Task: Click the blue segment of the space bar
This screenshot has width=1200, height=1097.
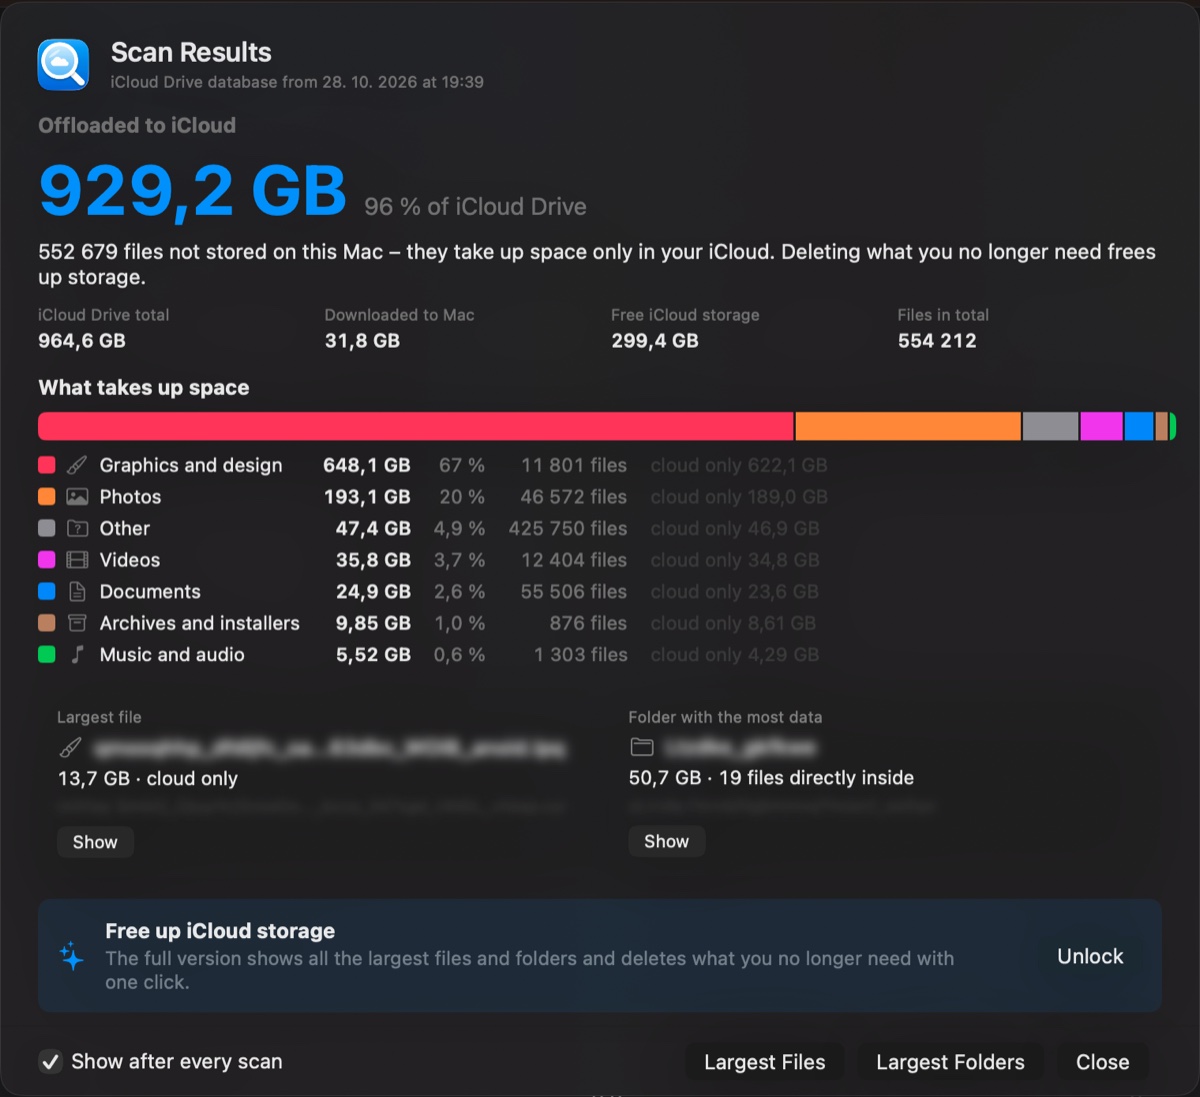Action: click(x=1139, y=426)
